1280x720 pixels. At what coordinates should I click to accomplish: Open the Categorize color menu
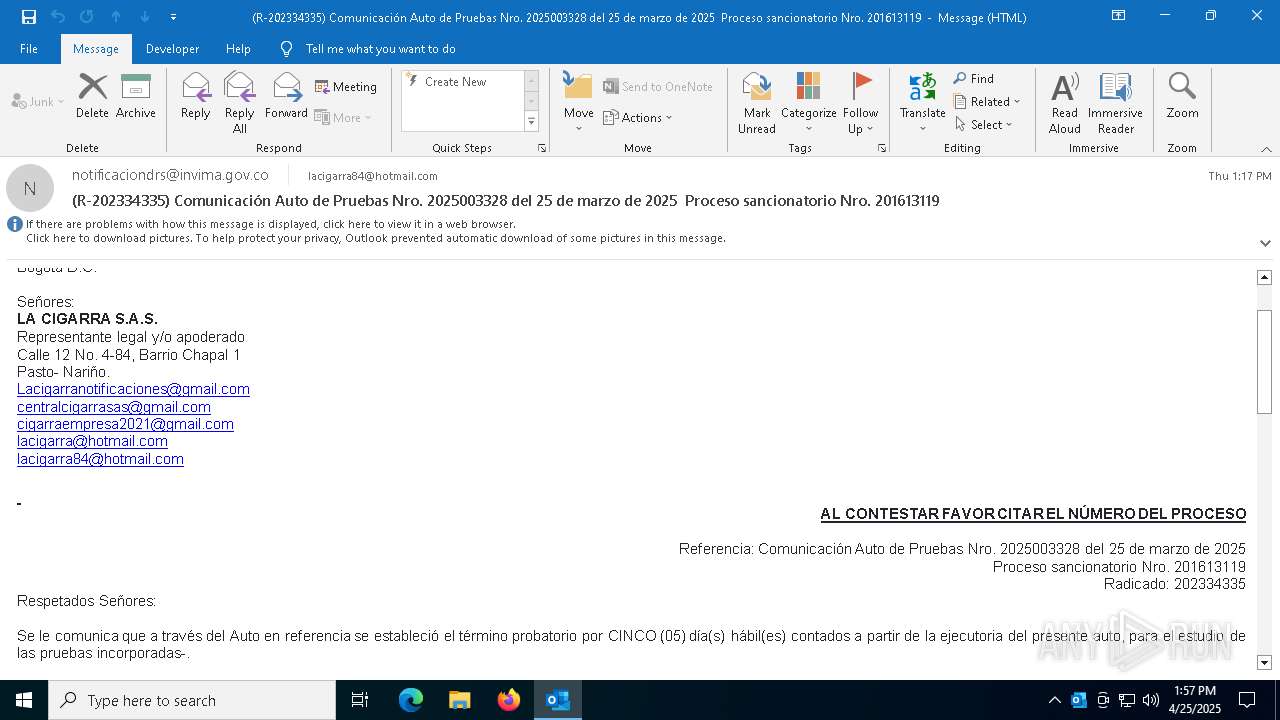(x=808, y=102)
